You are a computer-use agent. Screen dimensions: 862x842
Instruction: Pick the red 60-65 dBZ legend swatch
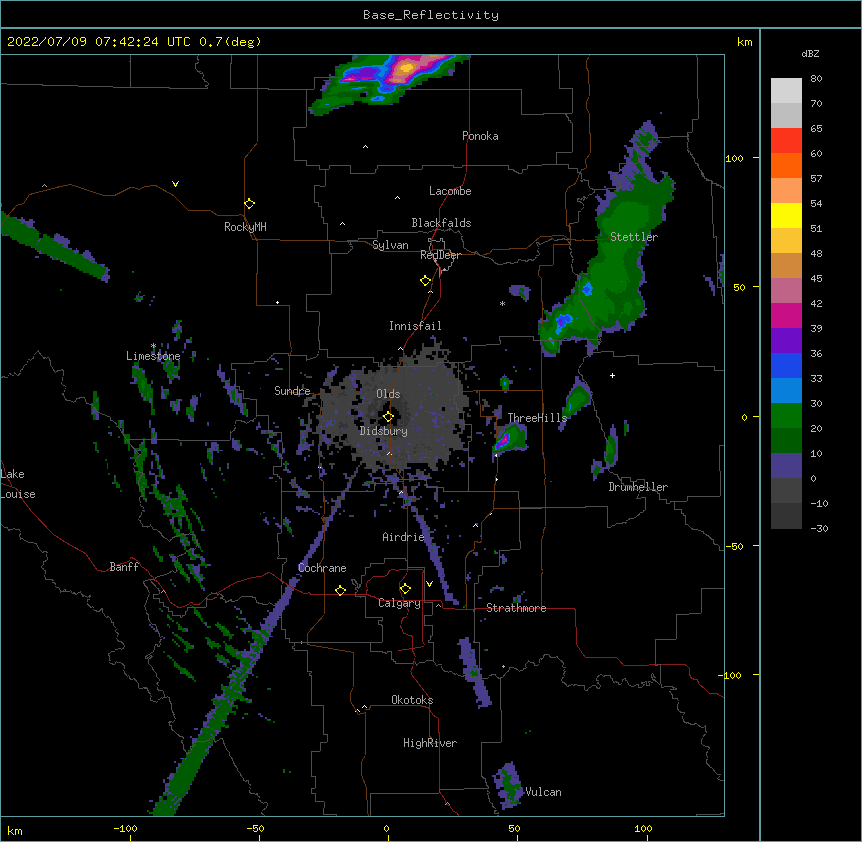pos(786,141)
